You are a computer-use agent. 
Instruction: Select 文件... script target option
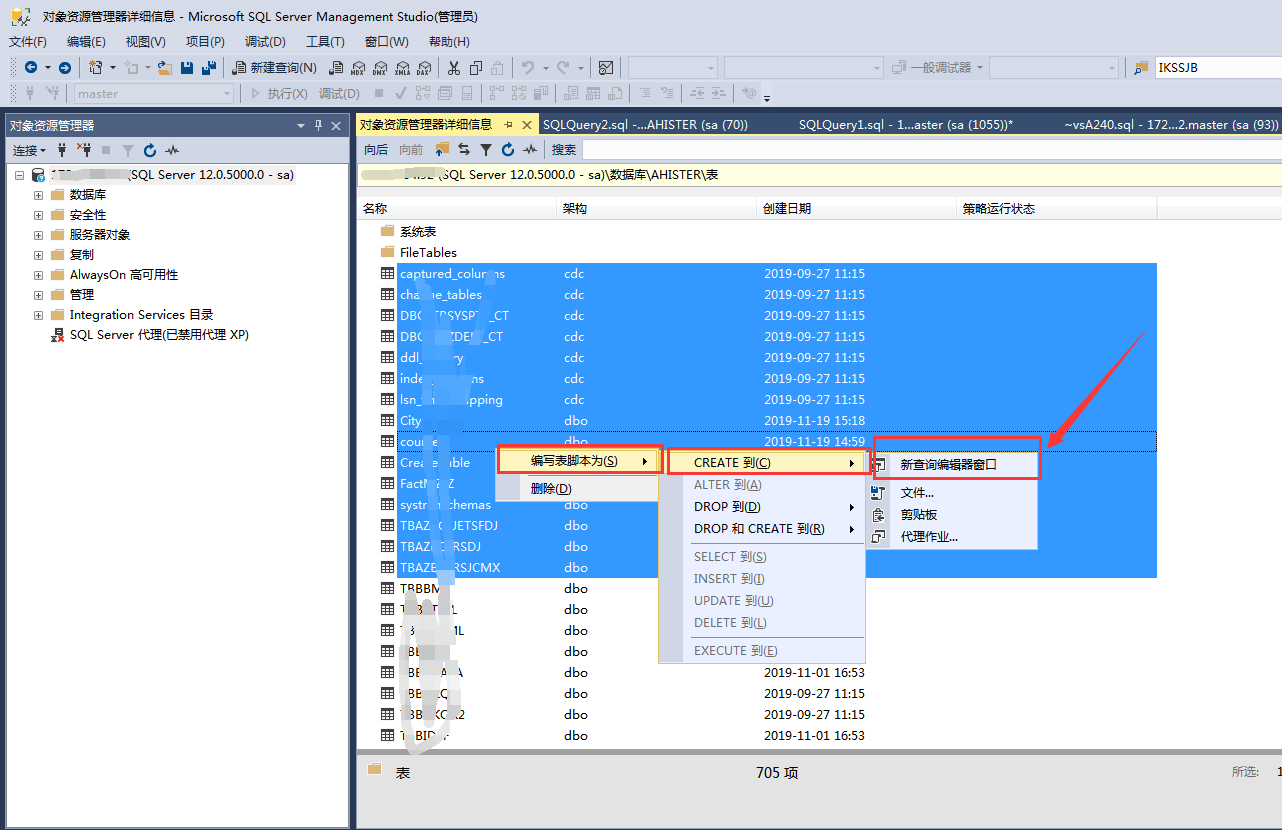(x=952, y=492)
